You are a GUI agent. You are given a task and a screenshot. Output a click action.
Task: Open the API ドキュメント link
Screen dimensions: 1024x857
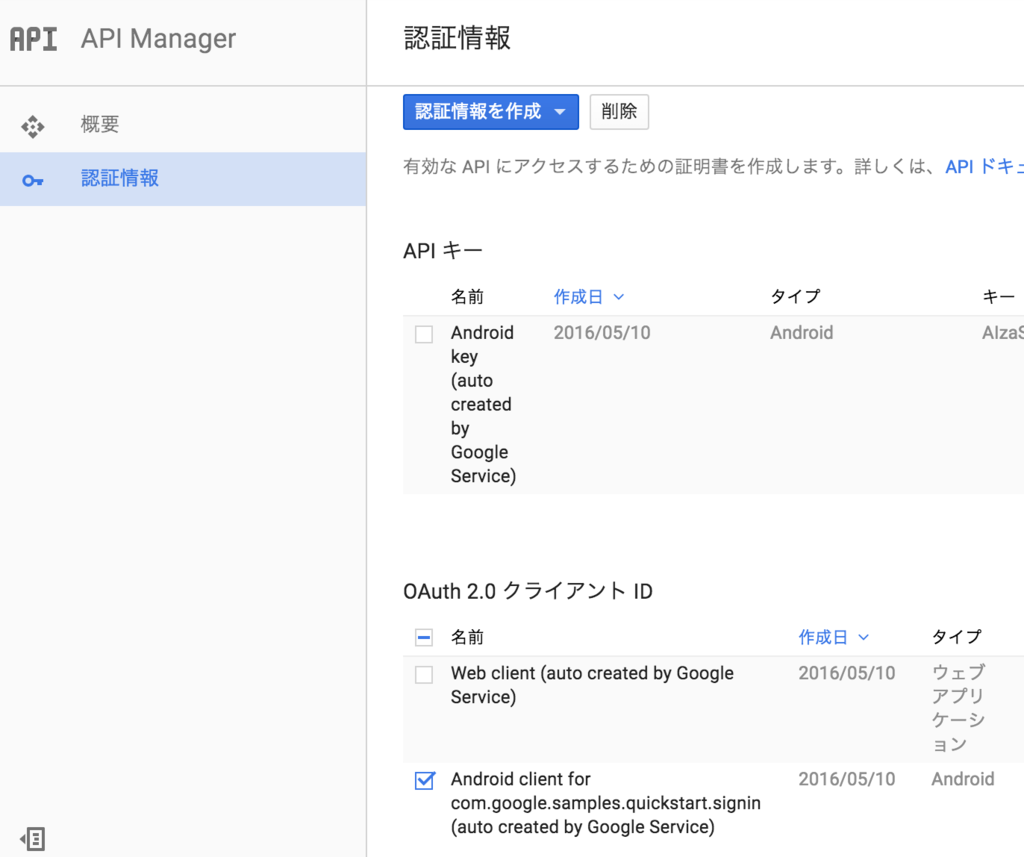pos(984,167)
